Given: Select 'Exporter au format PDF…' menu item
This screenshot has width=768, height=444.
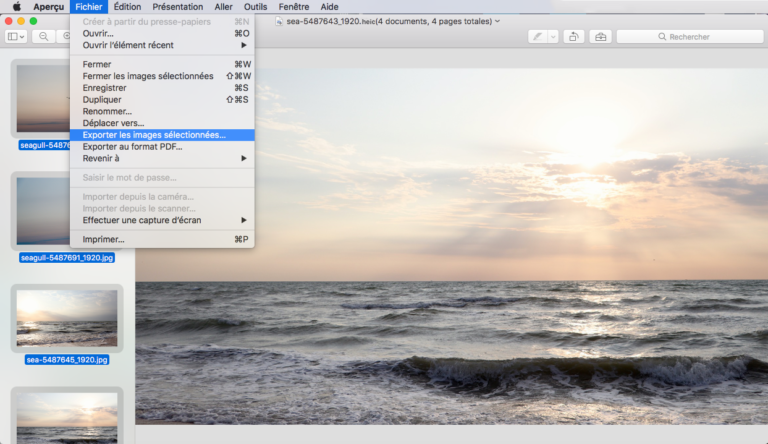Looking at the screenshot, I should 132,147.
